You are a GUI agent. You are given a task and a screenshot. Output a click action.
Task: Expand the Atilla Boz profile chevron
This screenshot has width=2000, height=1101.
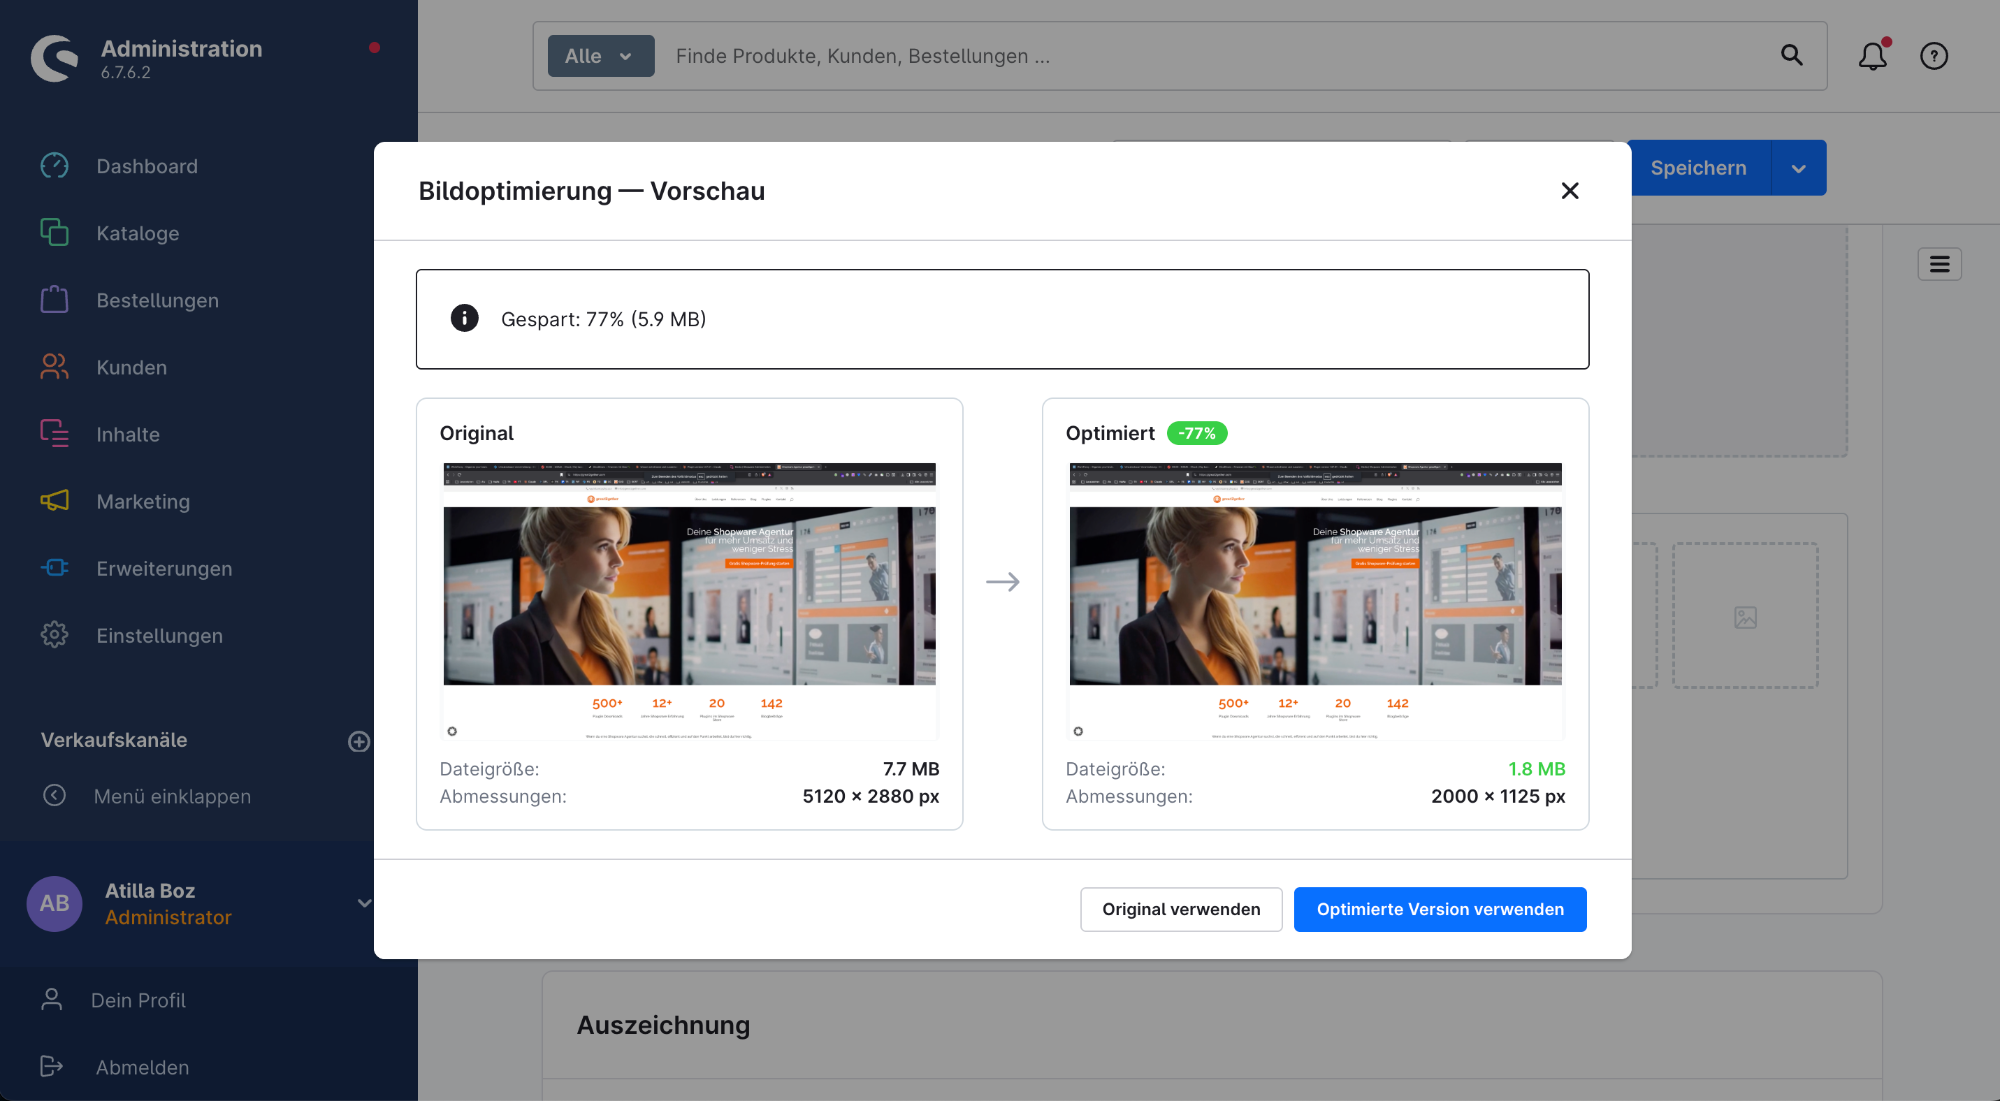(x=362, y=903)
